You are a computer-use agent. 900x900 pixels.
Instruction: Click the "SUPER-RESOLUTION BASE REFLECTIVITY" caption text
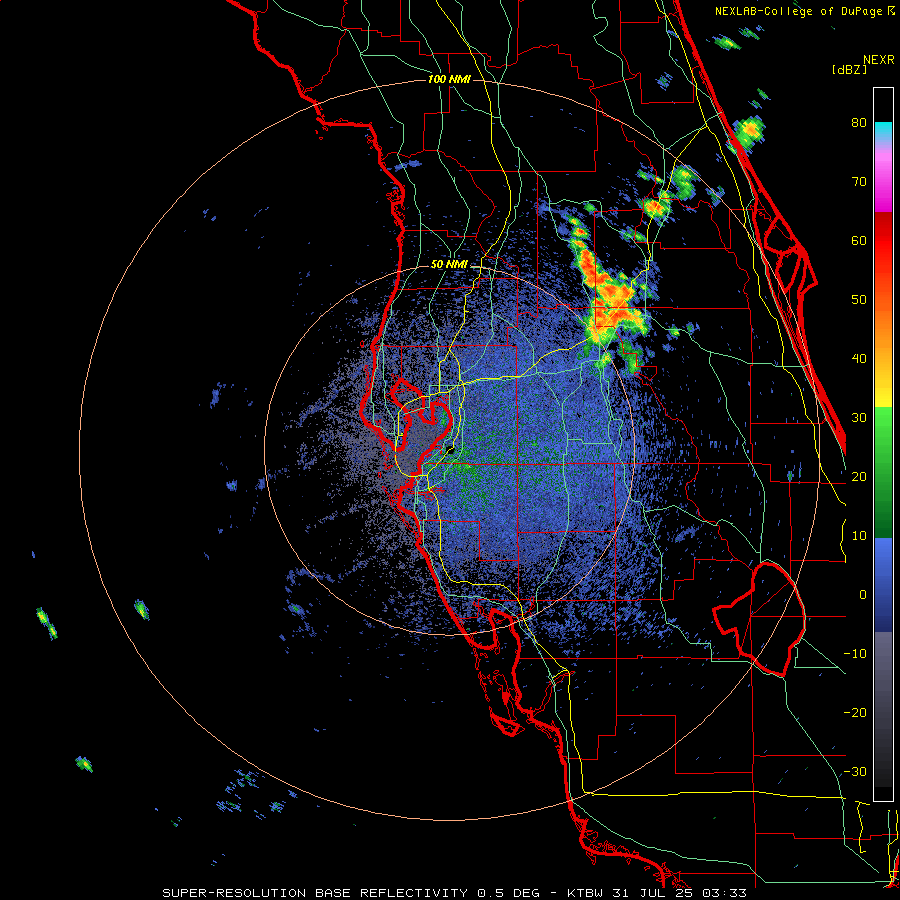(315, 893)
